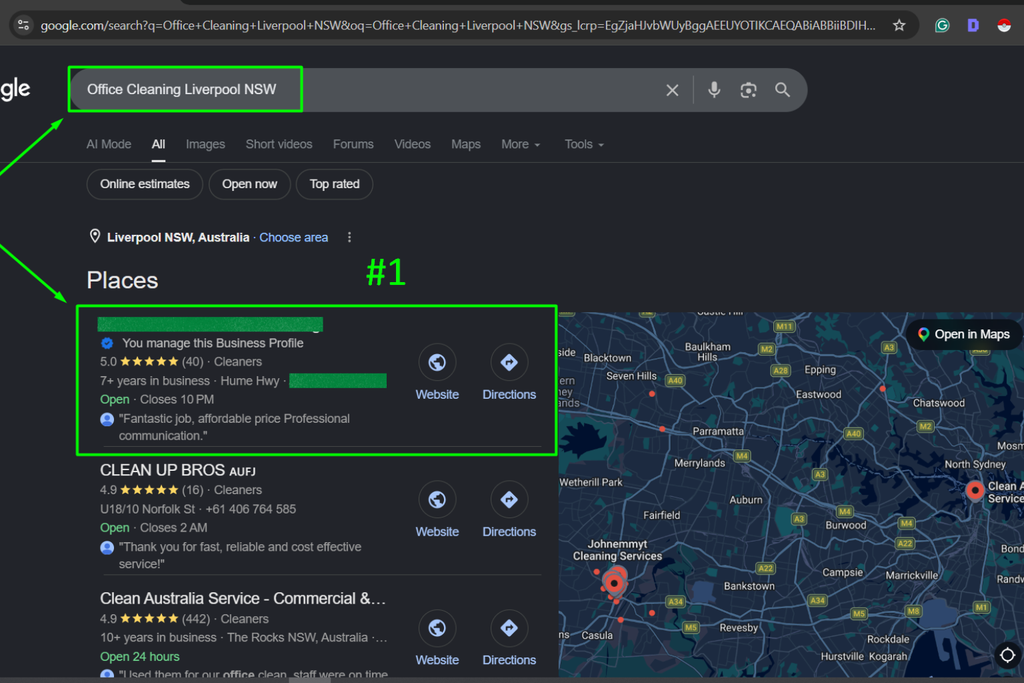The image size is (1024, 683).
Task: Click the Parramatta label on the map
Action: coord(718,431)
